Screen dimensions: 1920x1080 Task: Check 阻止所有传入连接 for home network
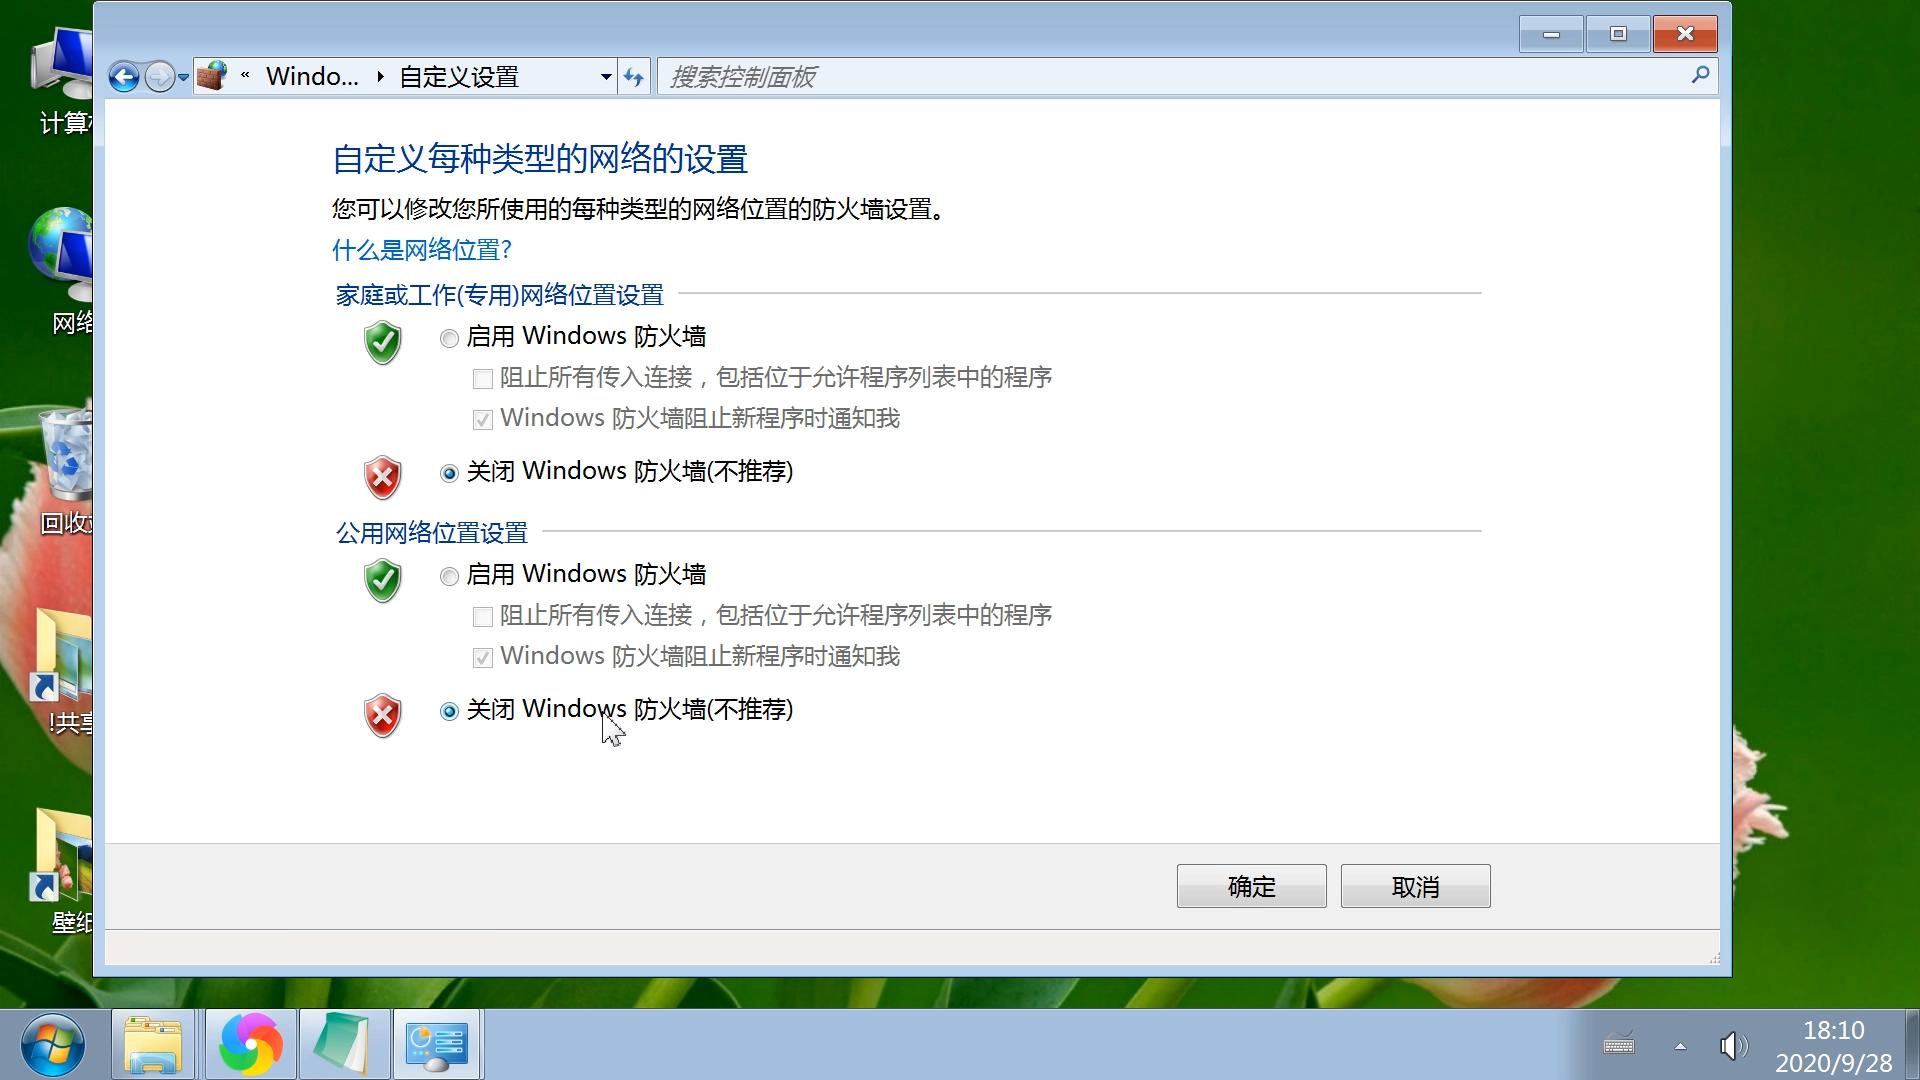(x=482, y=378)
